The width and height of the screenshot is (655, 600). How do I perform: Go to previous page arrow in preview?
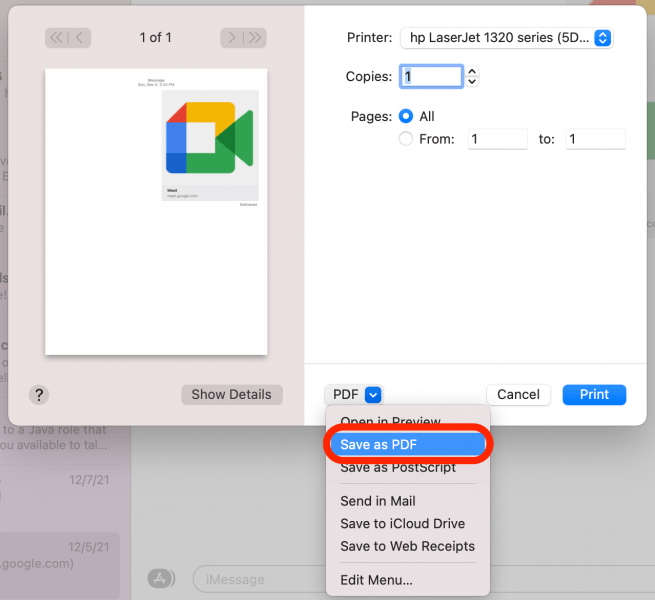(x=79, y=38)
